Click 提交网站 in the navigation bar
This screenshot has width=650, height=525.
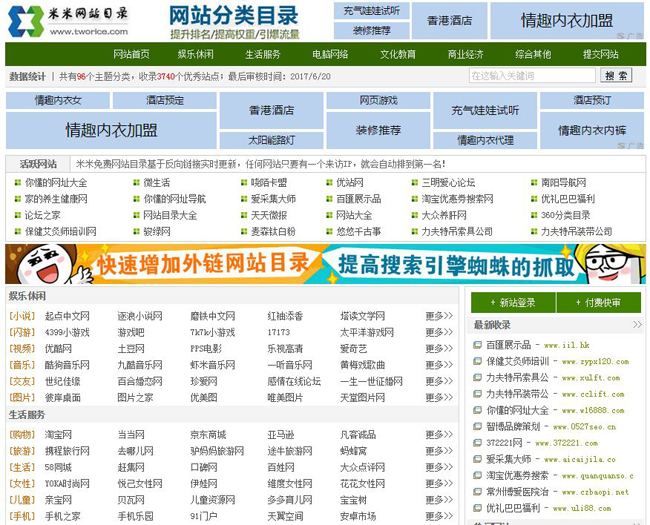point(601,54)
